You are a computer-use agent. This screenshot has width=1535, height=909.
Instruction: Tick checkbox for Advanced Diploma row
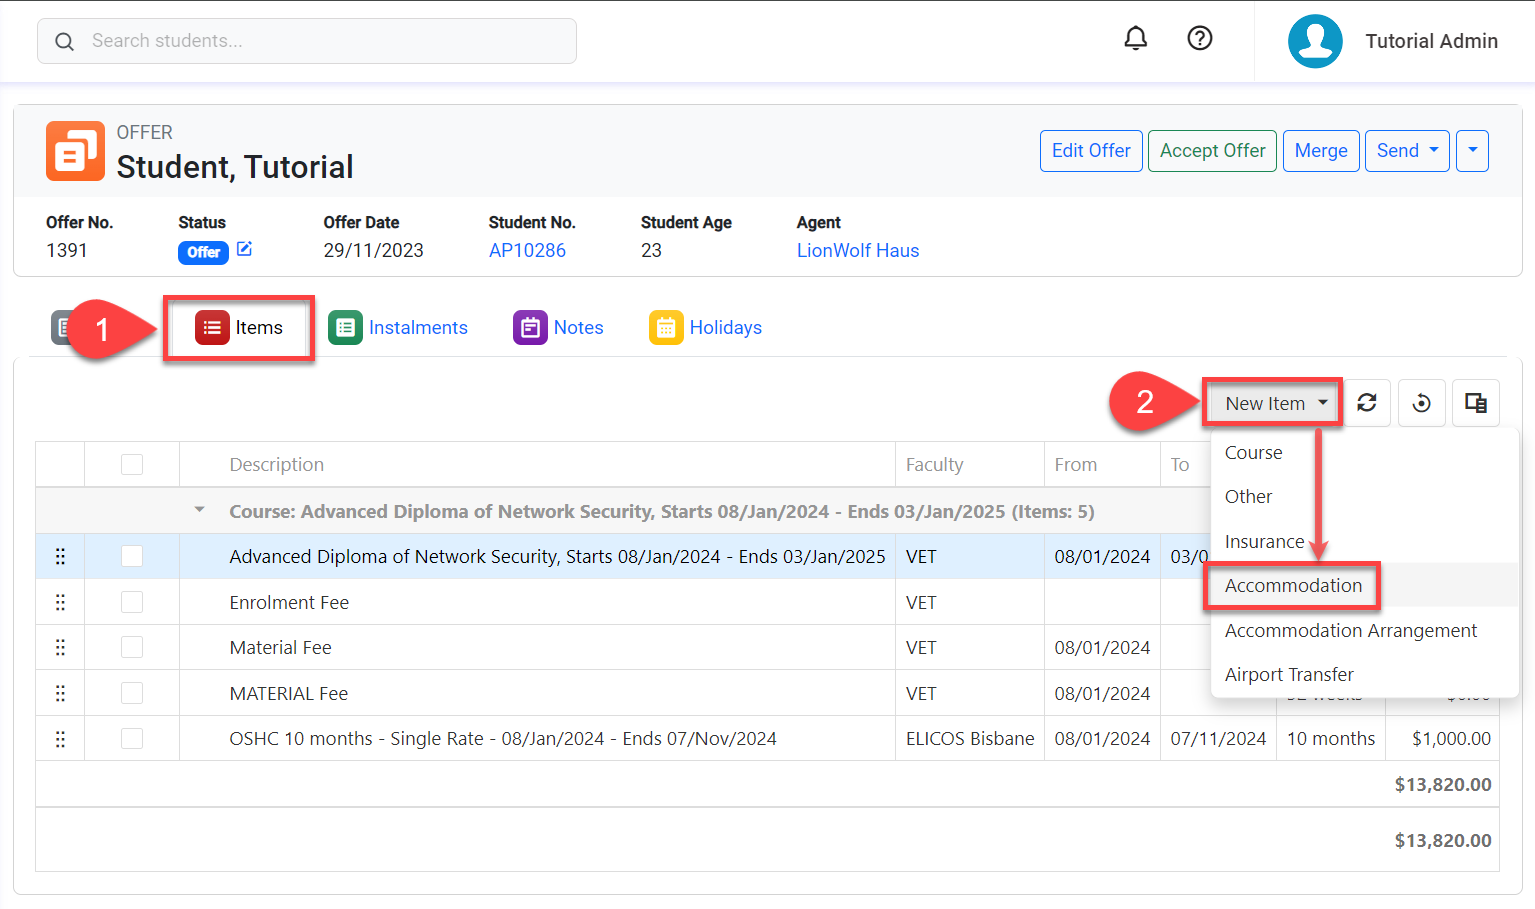coord(132,556)
